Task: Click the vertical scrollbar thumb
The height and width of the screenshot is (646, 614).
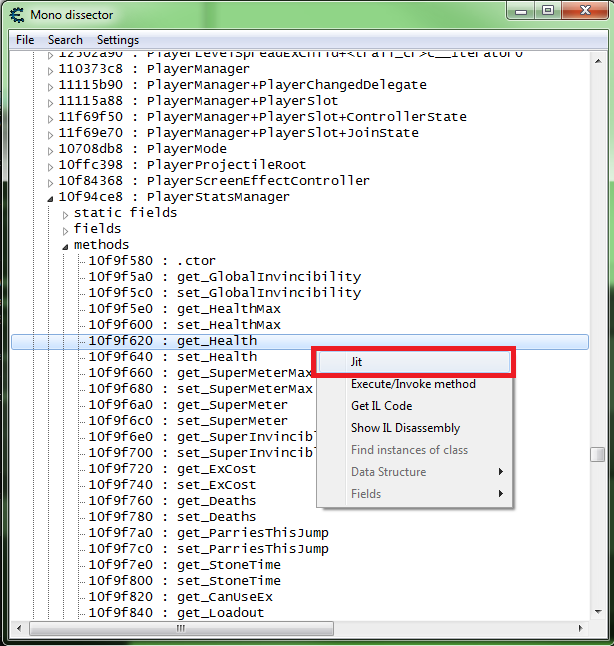Action: click(x=598, y=455)
